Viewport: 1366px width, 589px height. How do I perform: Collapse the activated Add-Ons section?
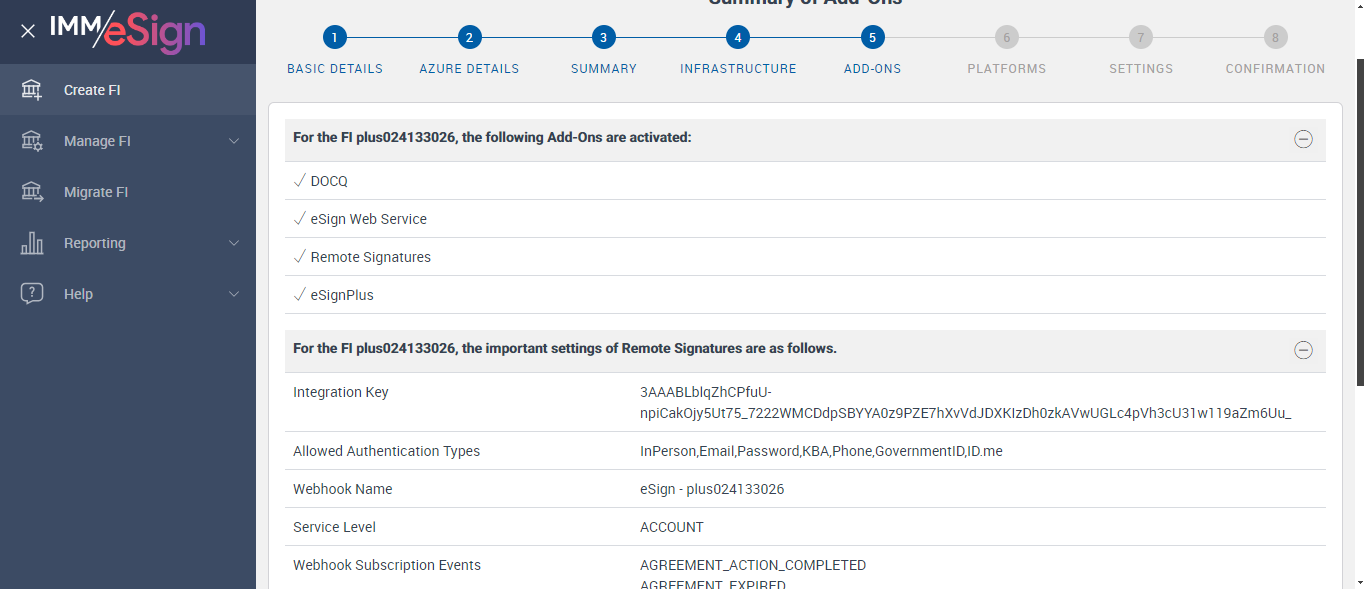pos(1303,139)
